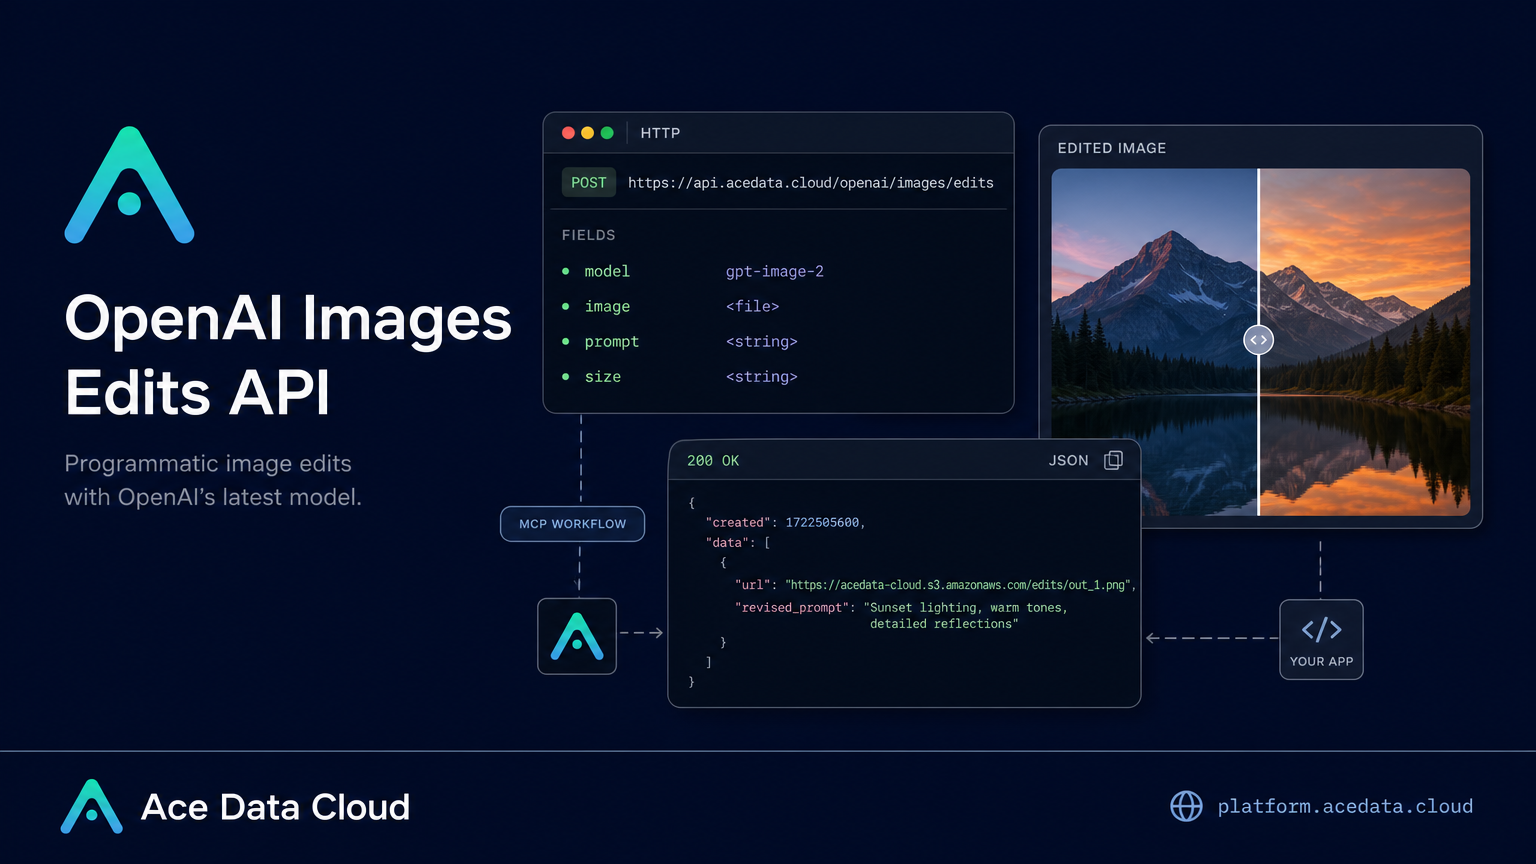Image resolution: width=1536 pixels, height=864 pixels.
Task: Click the "detailed reflections" text
Action: click(944, 624)
